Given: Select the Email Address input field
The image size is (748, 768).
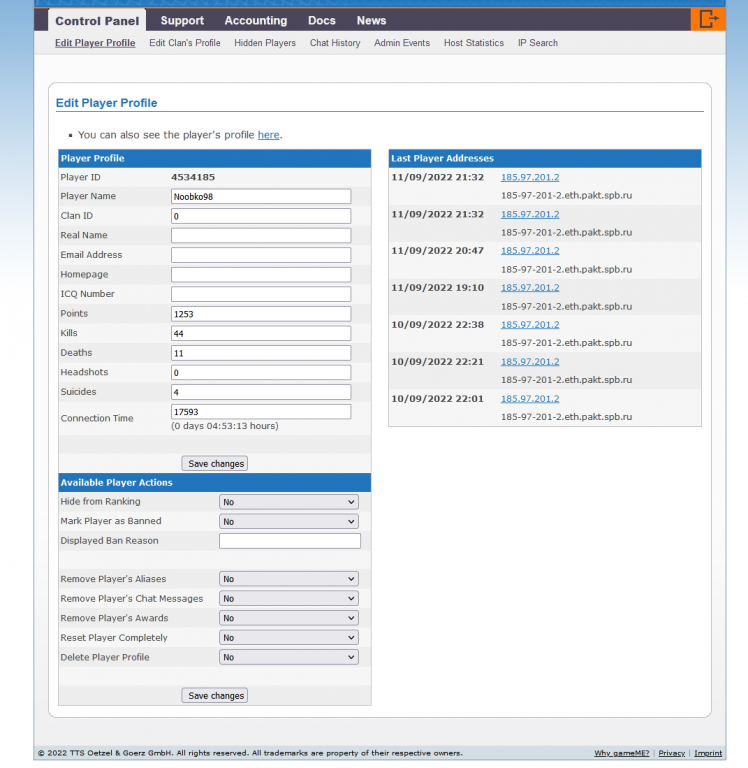Looking at the screenshot, I should pyautogui.click(x=261, y=255).
